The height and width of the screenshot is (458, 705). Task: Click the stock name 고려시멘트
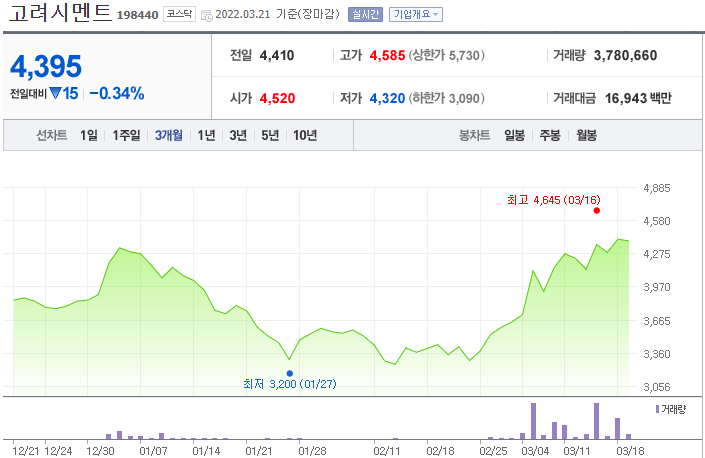(60, 13)
